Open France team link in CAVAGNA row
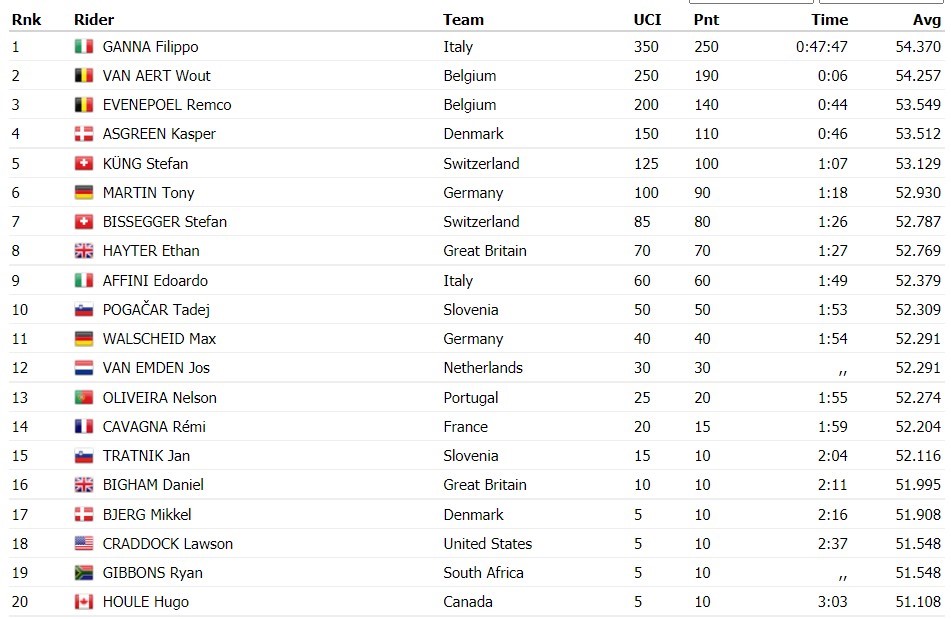The width and height of the screenshot is (951, 619). pos(465,427)
